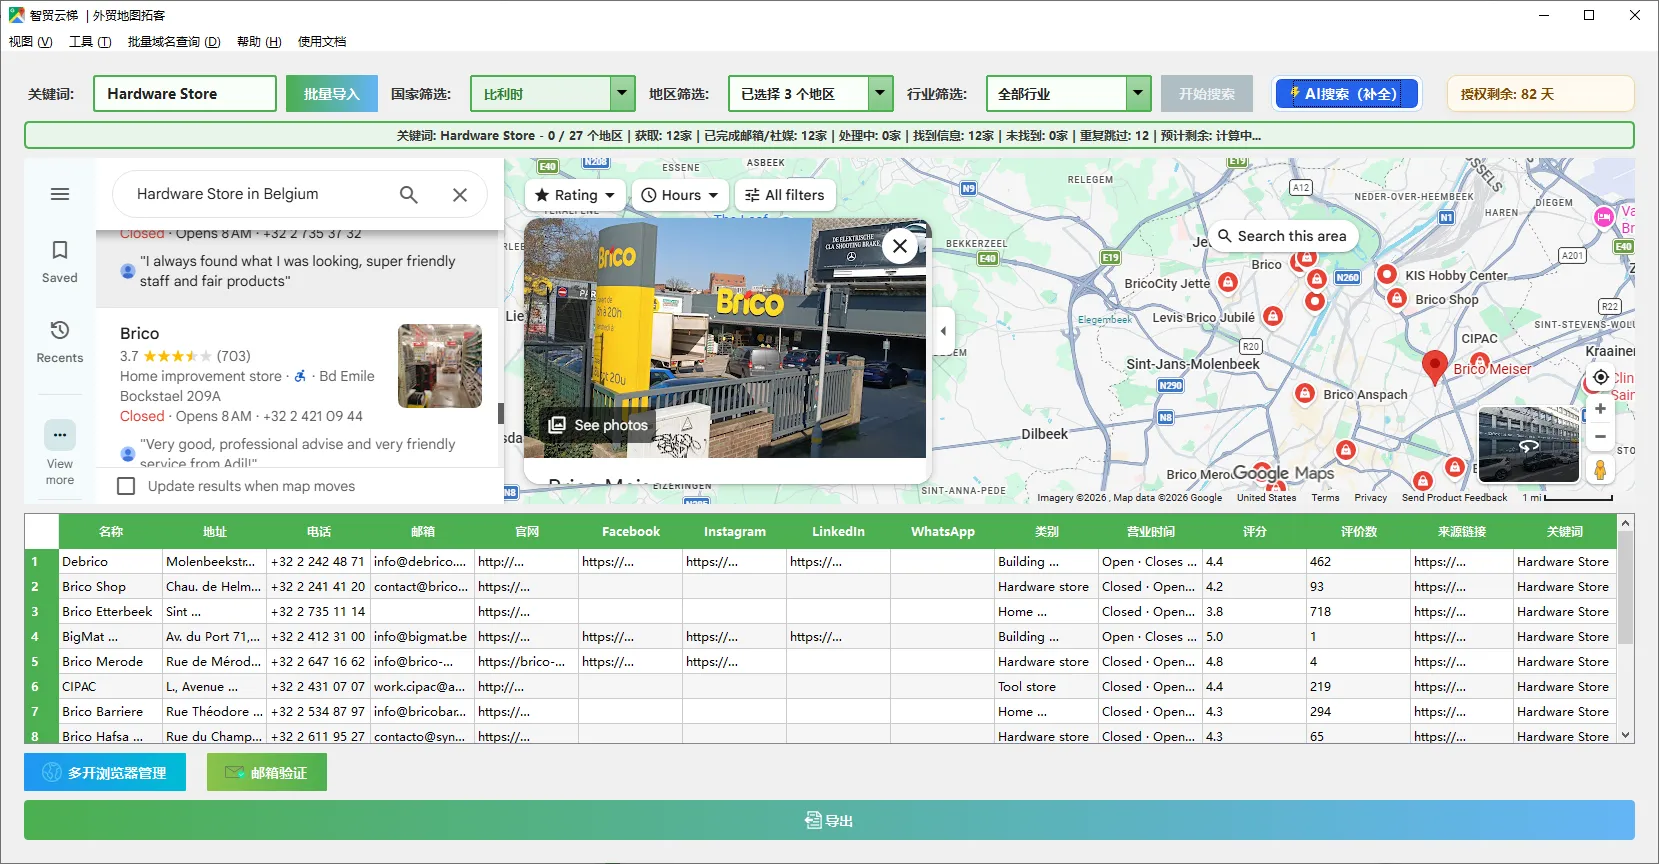This screenshot has height=864, width=1659.
Task: Click Send Product Feedback link
Action: 1454,497
